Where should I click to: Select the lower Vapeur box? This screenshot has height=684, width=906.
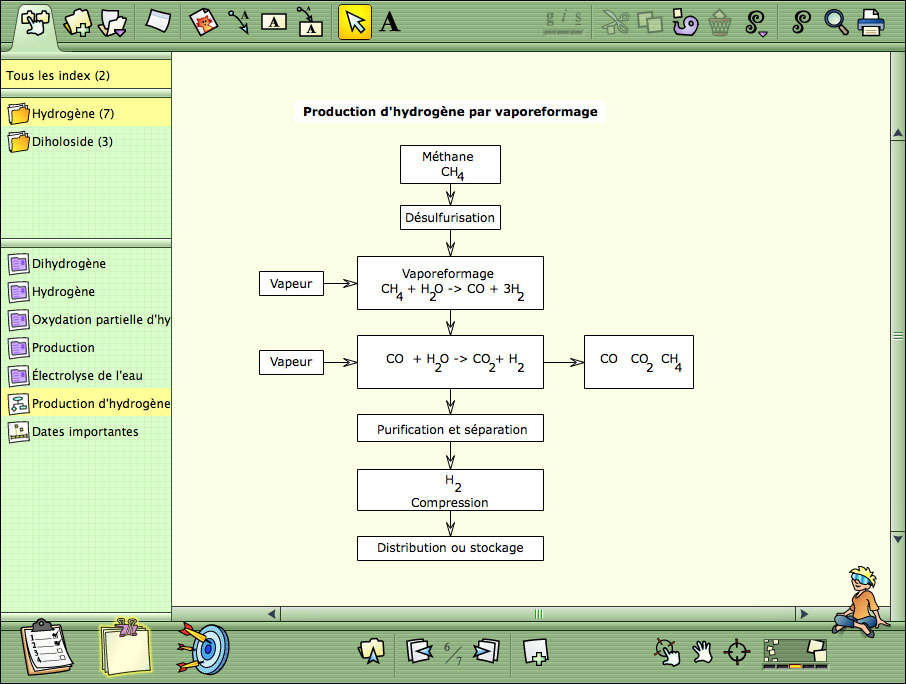(291, 362)
